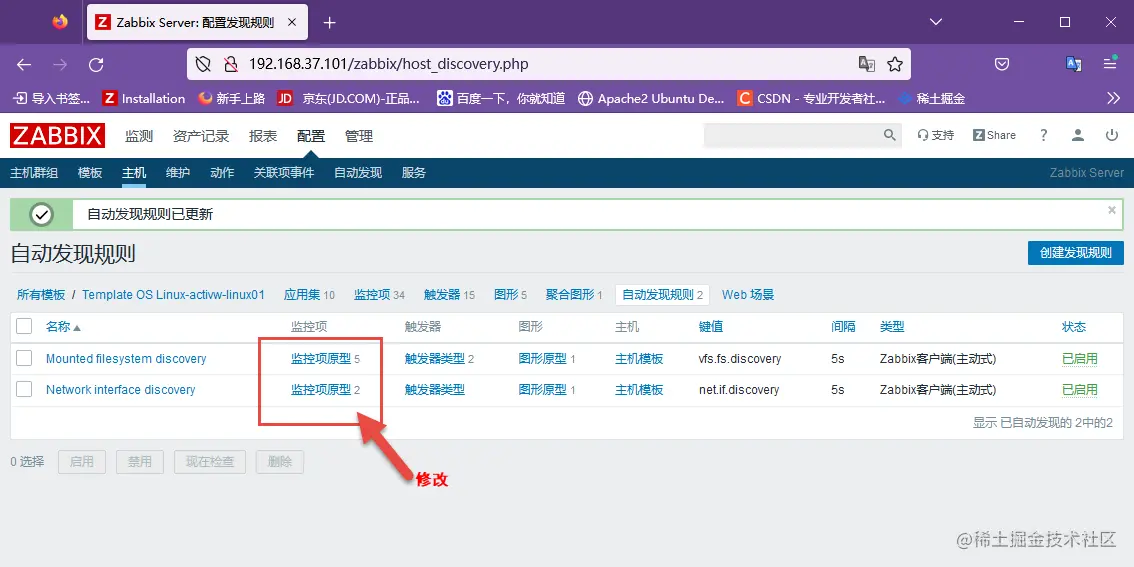Click the Firefox view icon
The image size is (1134, 567).
[x=60, y=22]
